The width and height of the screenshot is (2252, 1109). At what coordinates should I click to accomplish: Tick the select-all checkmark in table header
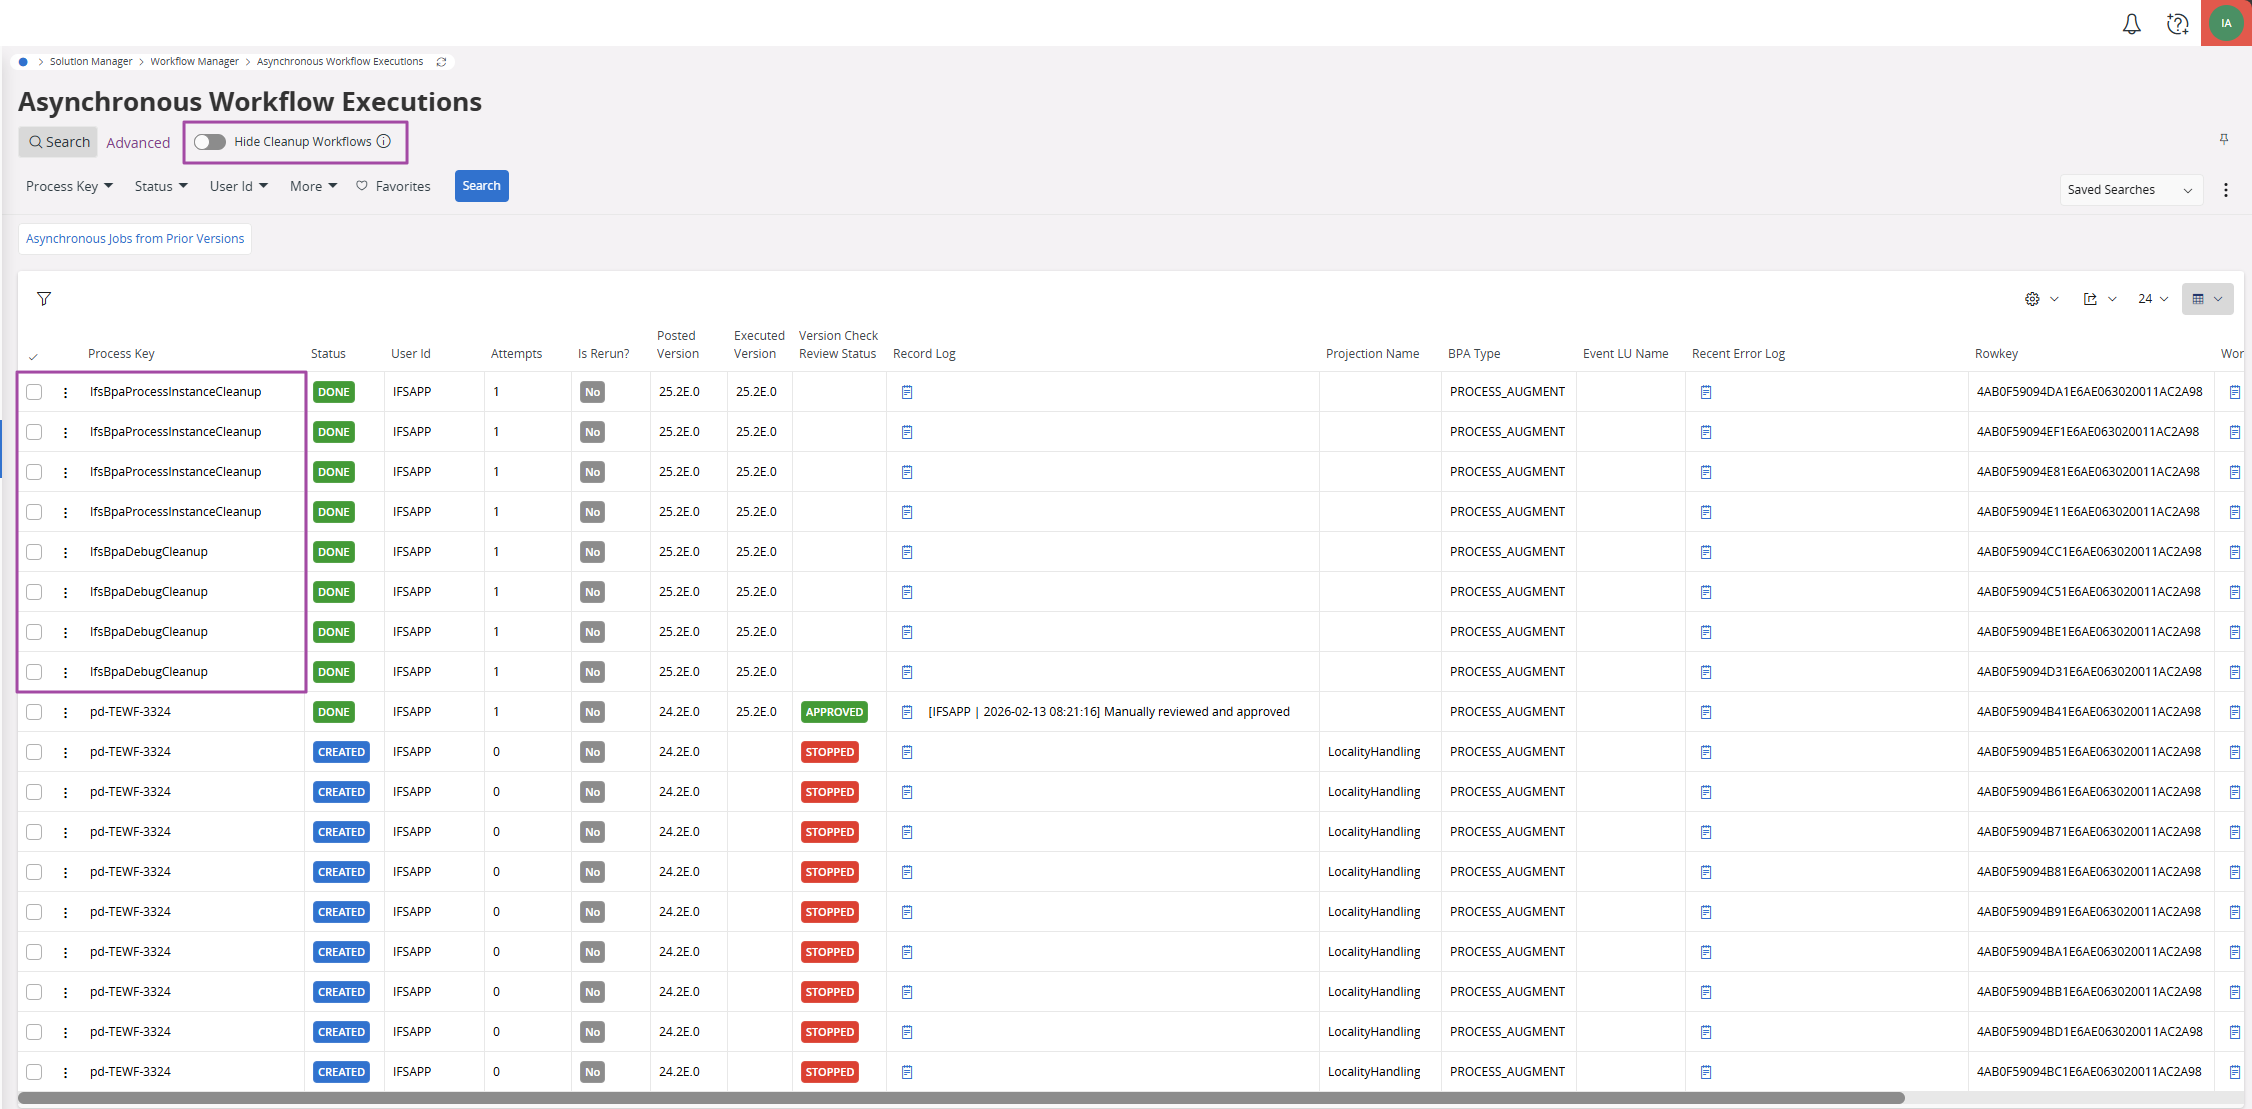click(33, 356)
